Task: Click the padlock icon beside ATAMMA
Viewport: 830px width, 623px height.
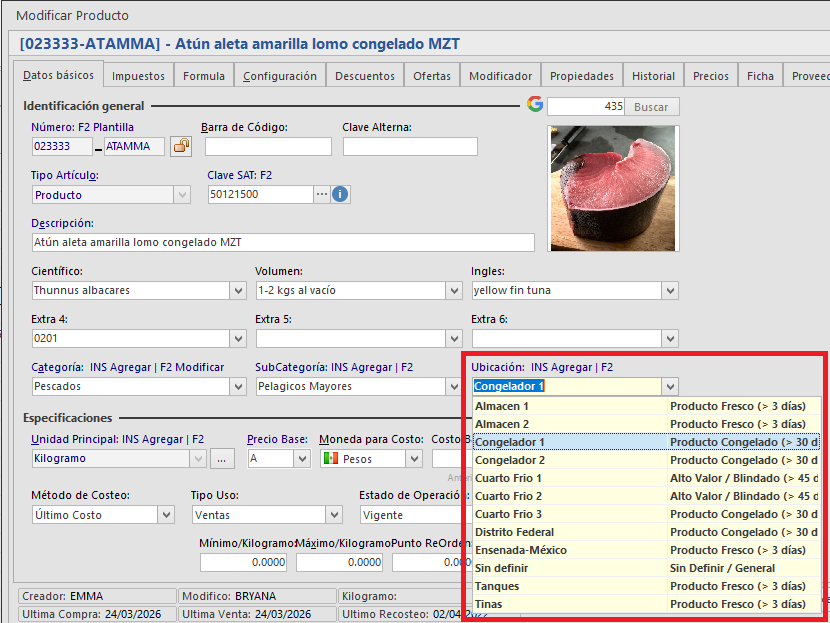Action: click(x=181, y=146)
